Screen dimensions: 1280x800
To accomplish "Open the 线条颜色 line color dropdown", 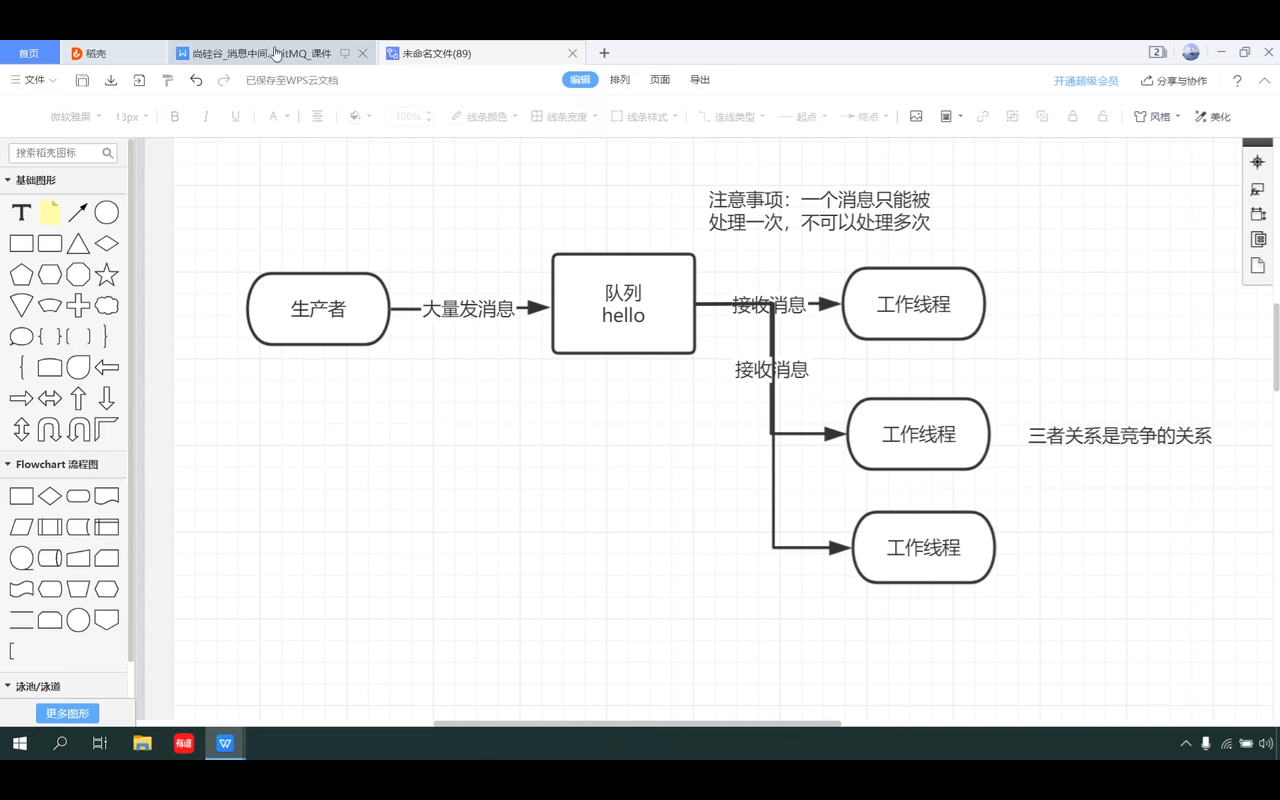I will (484, 117).
